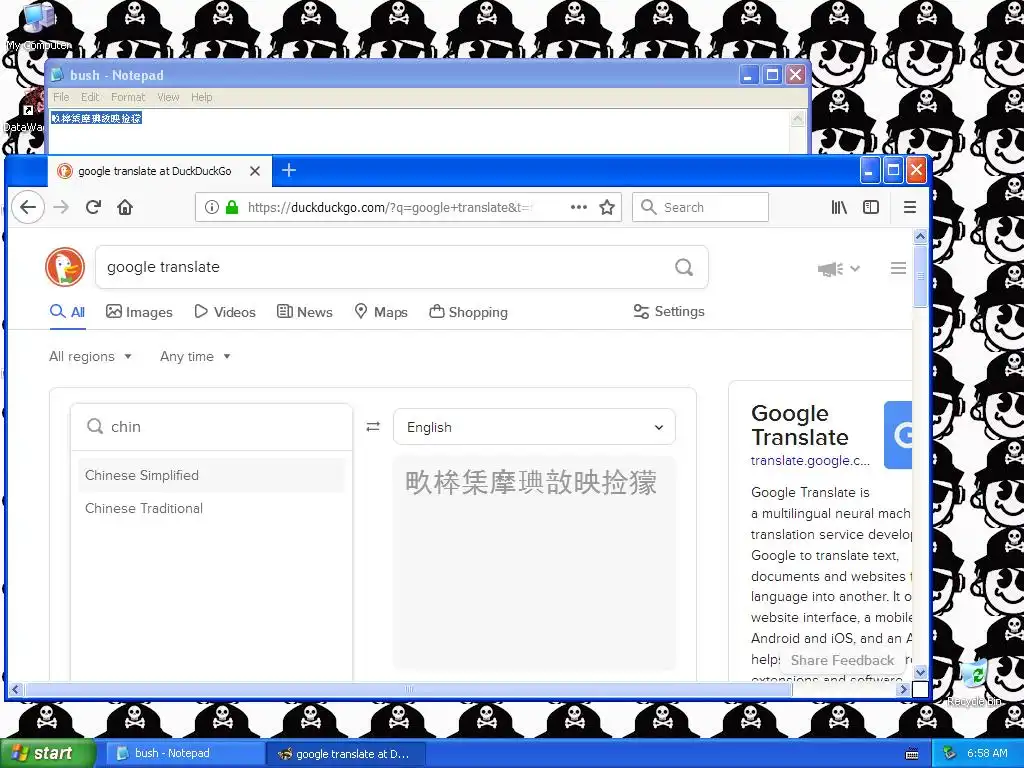Open the megaphone announcements icon
The height and width of the screenshot is (768, 1024).
coord(830,268)
